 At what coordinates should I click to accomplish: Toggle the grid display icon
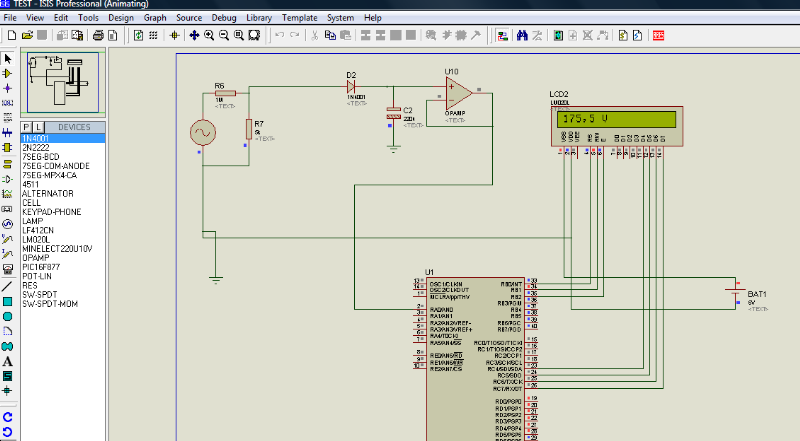pyautogui.click(x=154, y=35)
